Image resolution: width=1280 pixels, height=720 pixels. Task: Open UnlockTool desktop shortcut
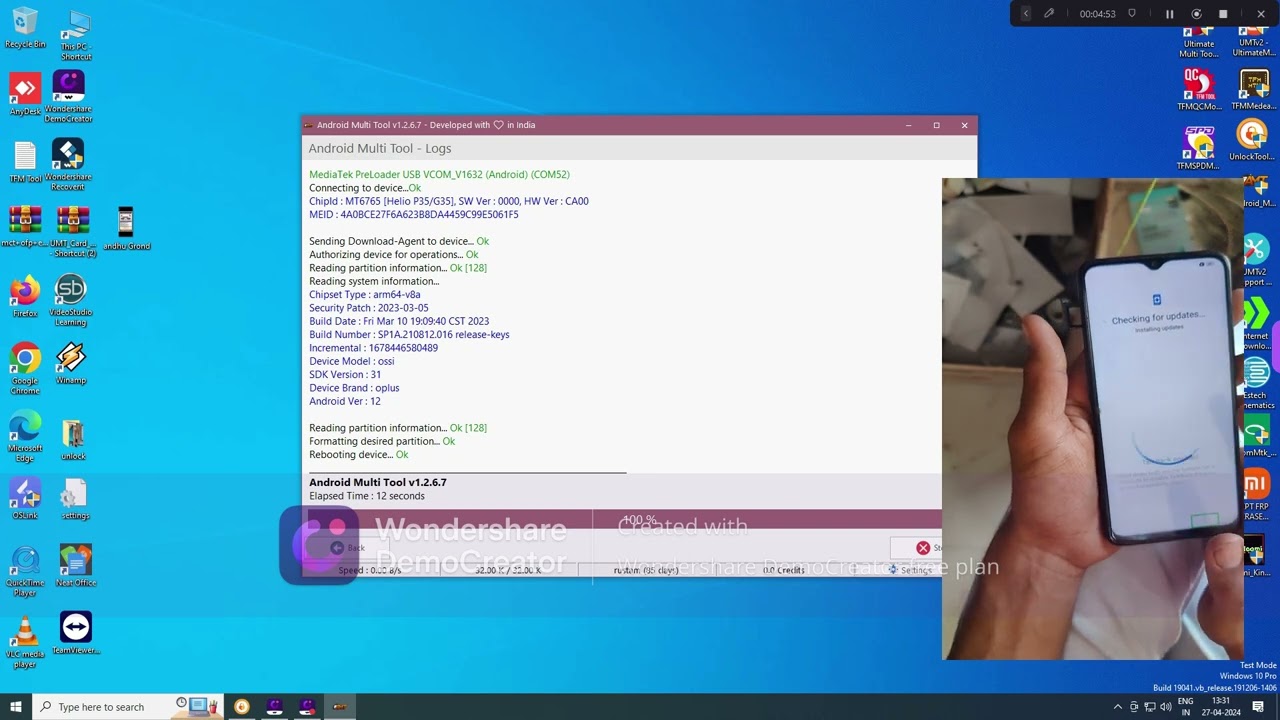pos(1251,135)
